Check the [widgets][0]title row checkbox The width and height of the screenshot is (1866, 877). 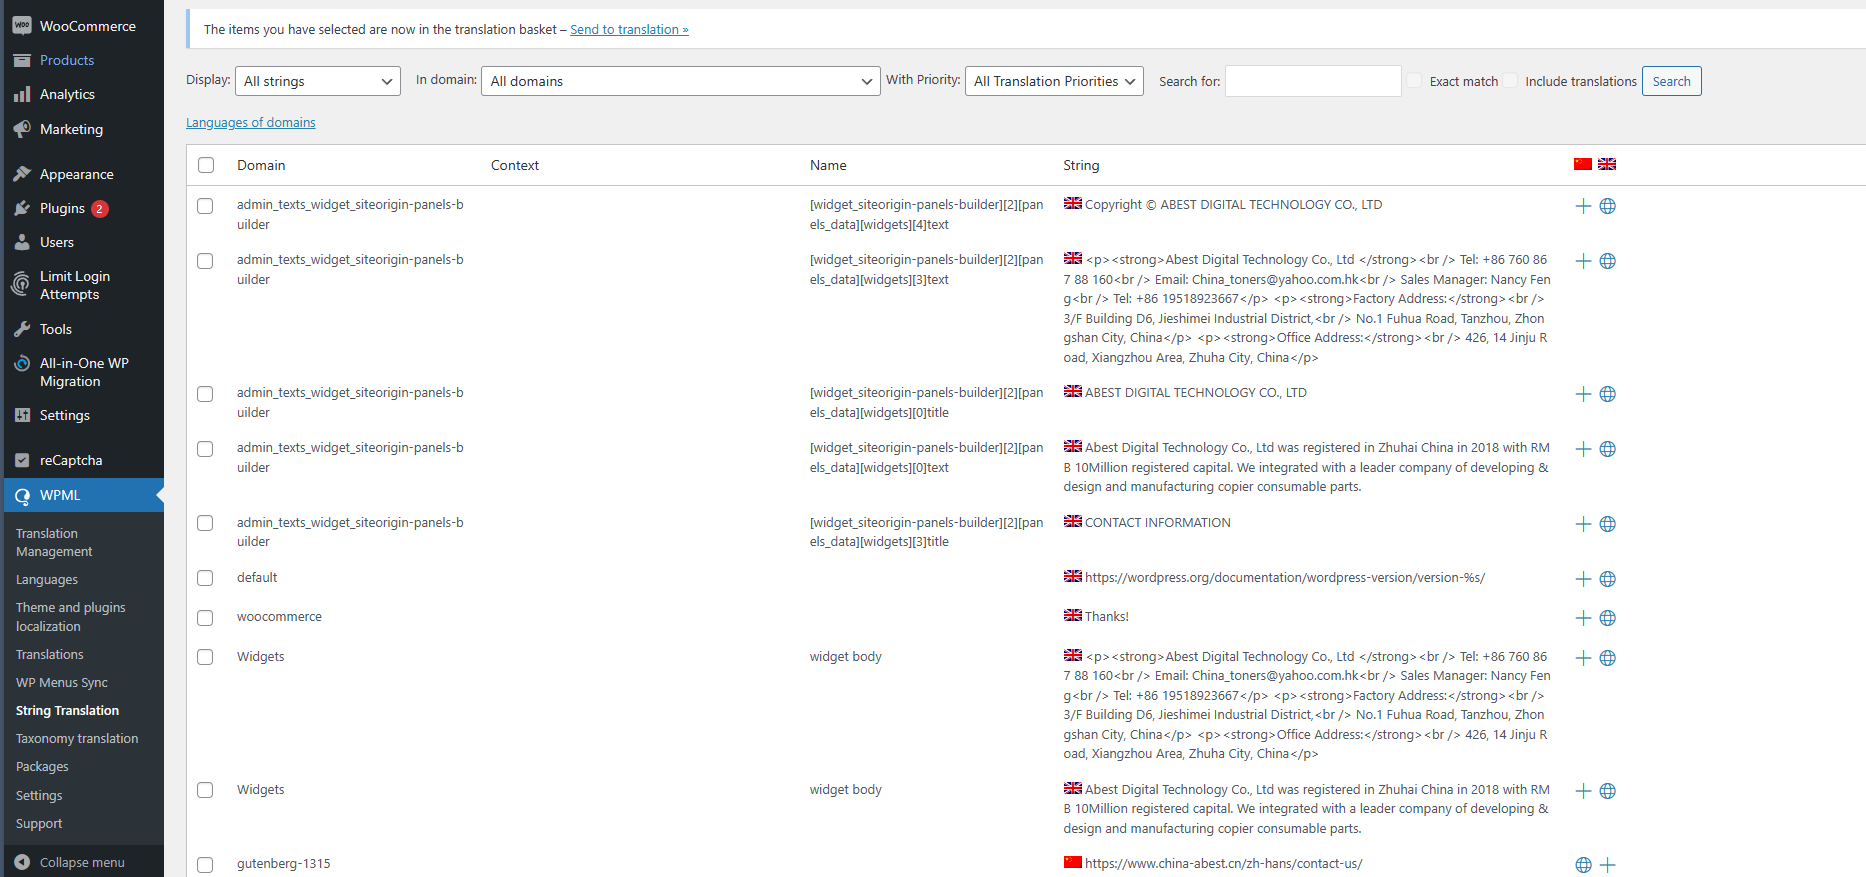click(205, 394)
